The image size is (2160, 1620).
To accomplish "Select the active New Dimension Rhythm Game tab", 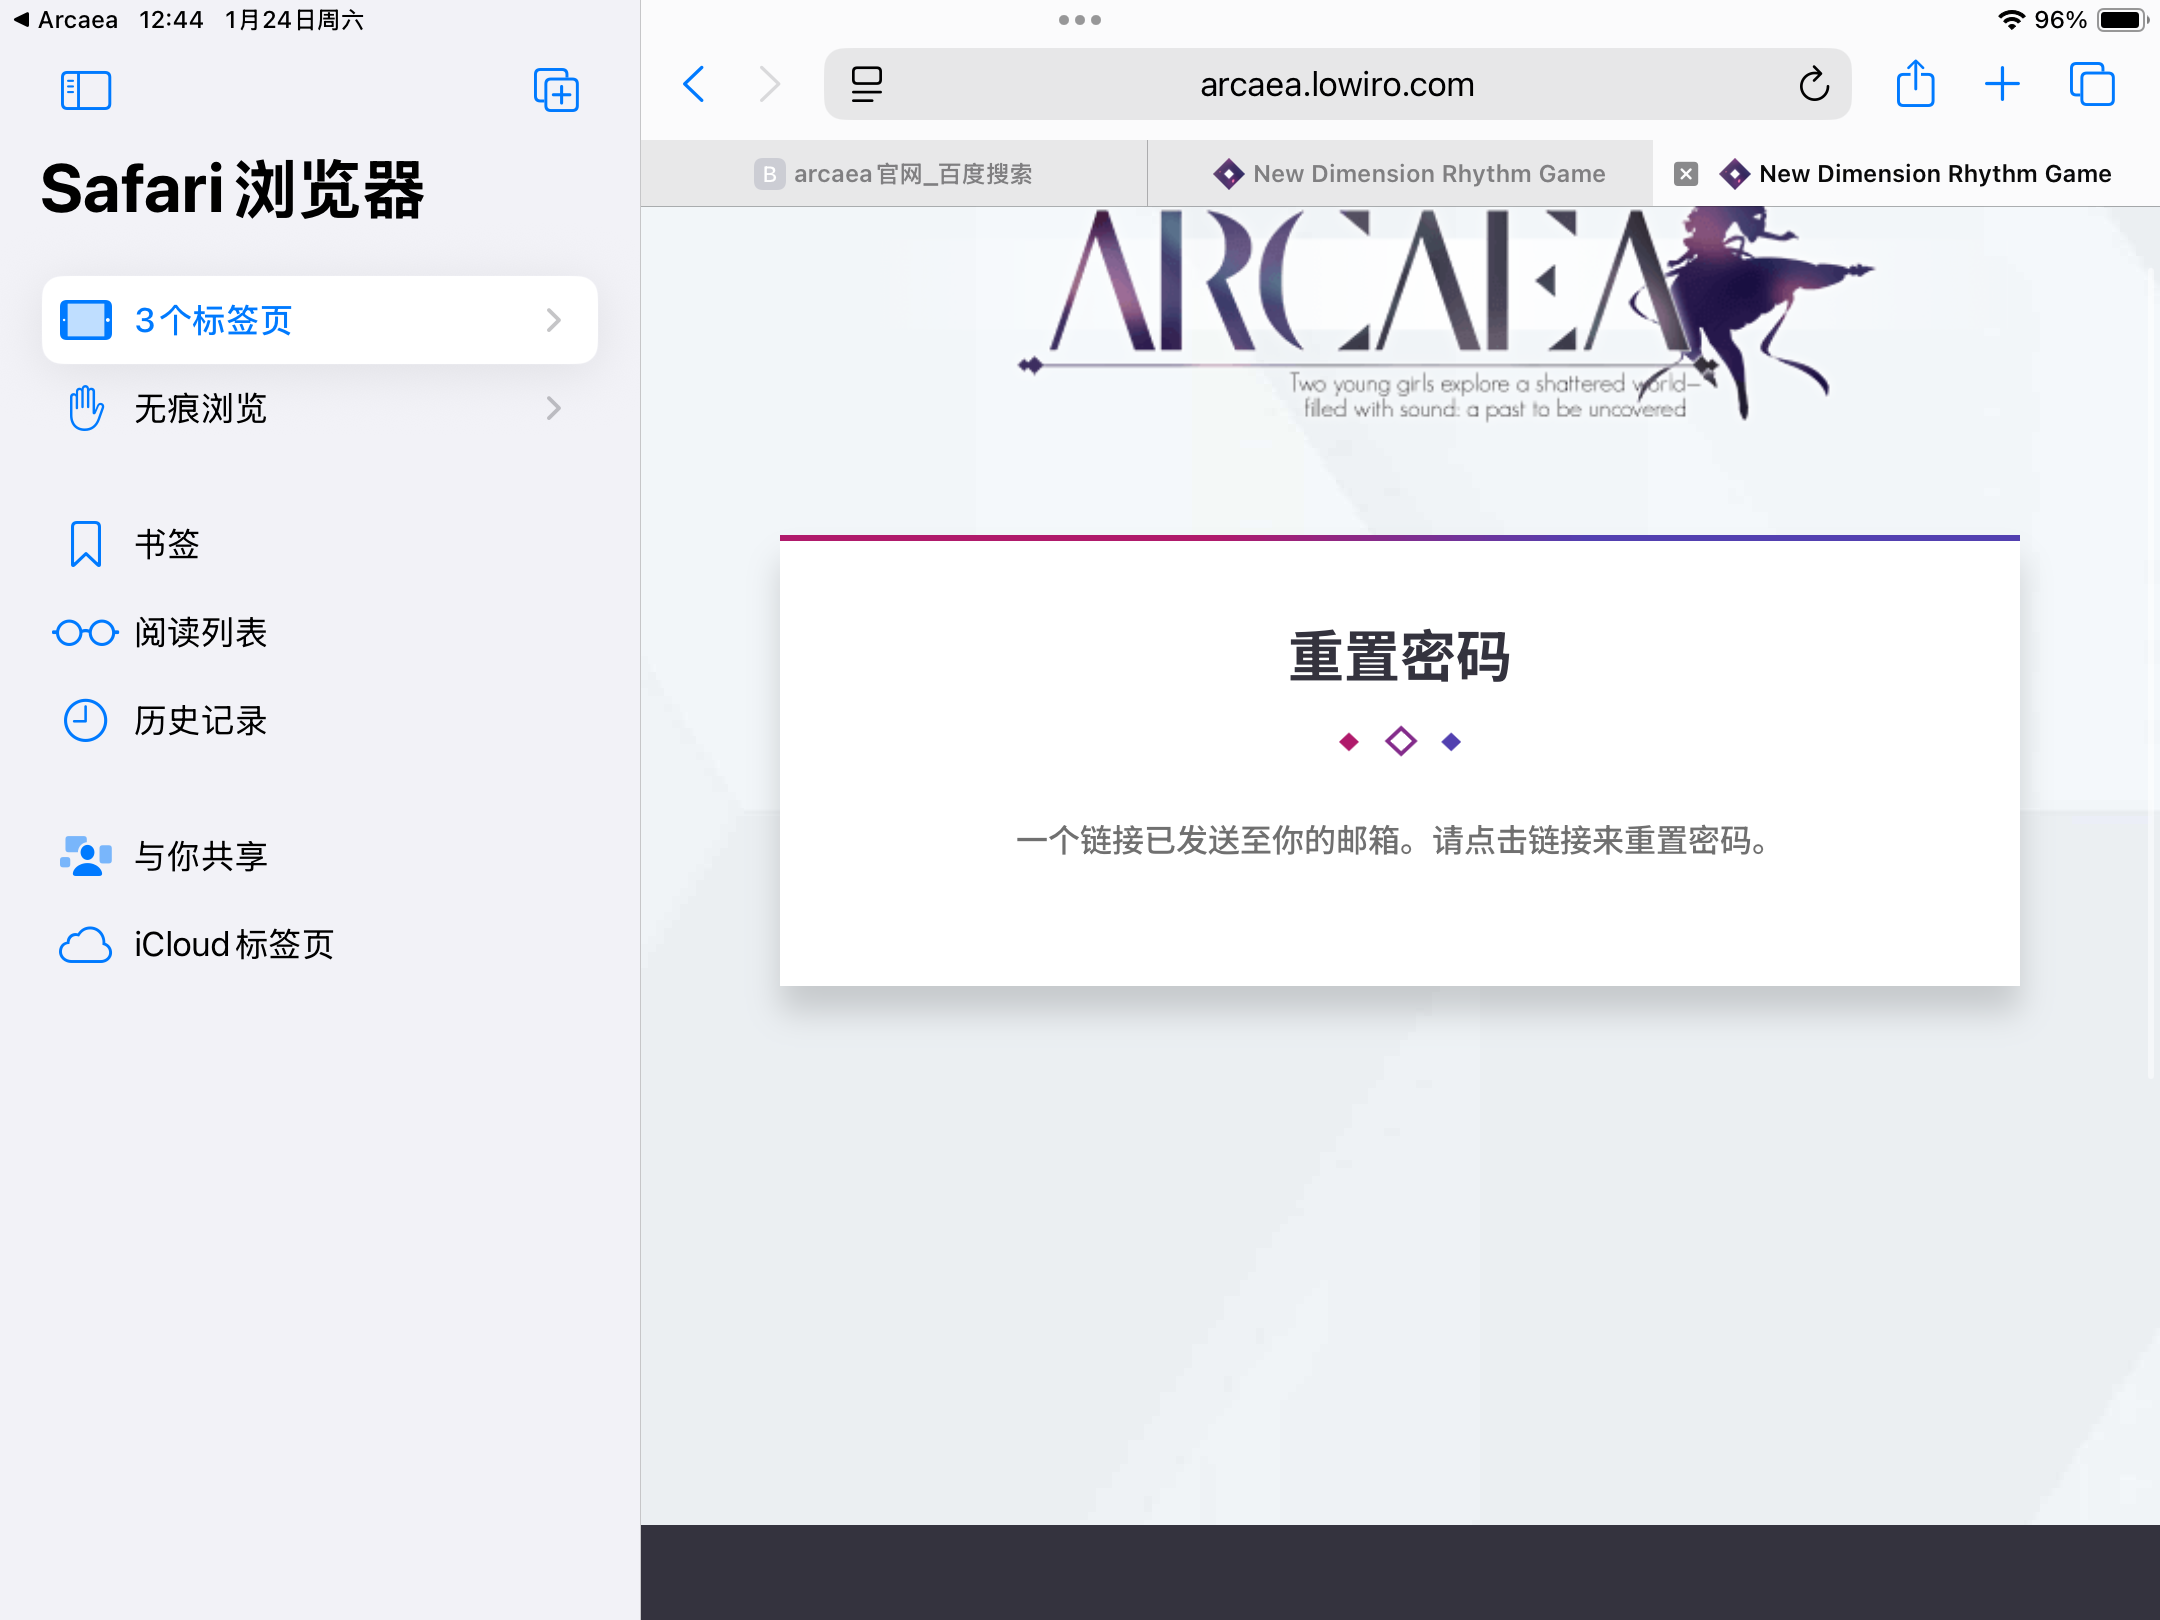I will 1906,174.
